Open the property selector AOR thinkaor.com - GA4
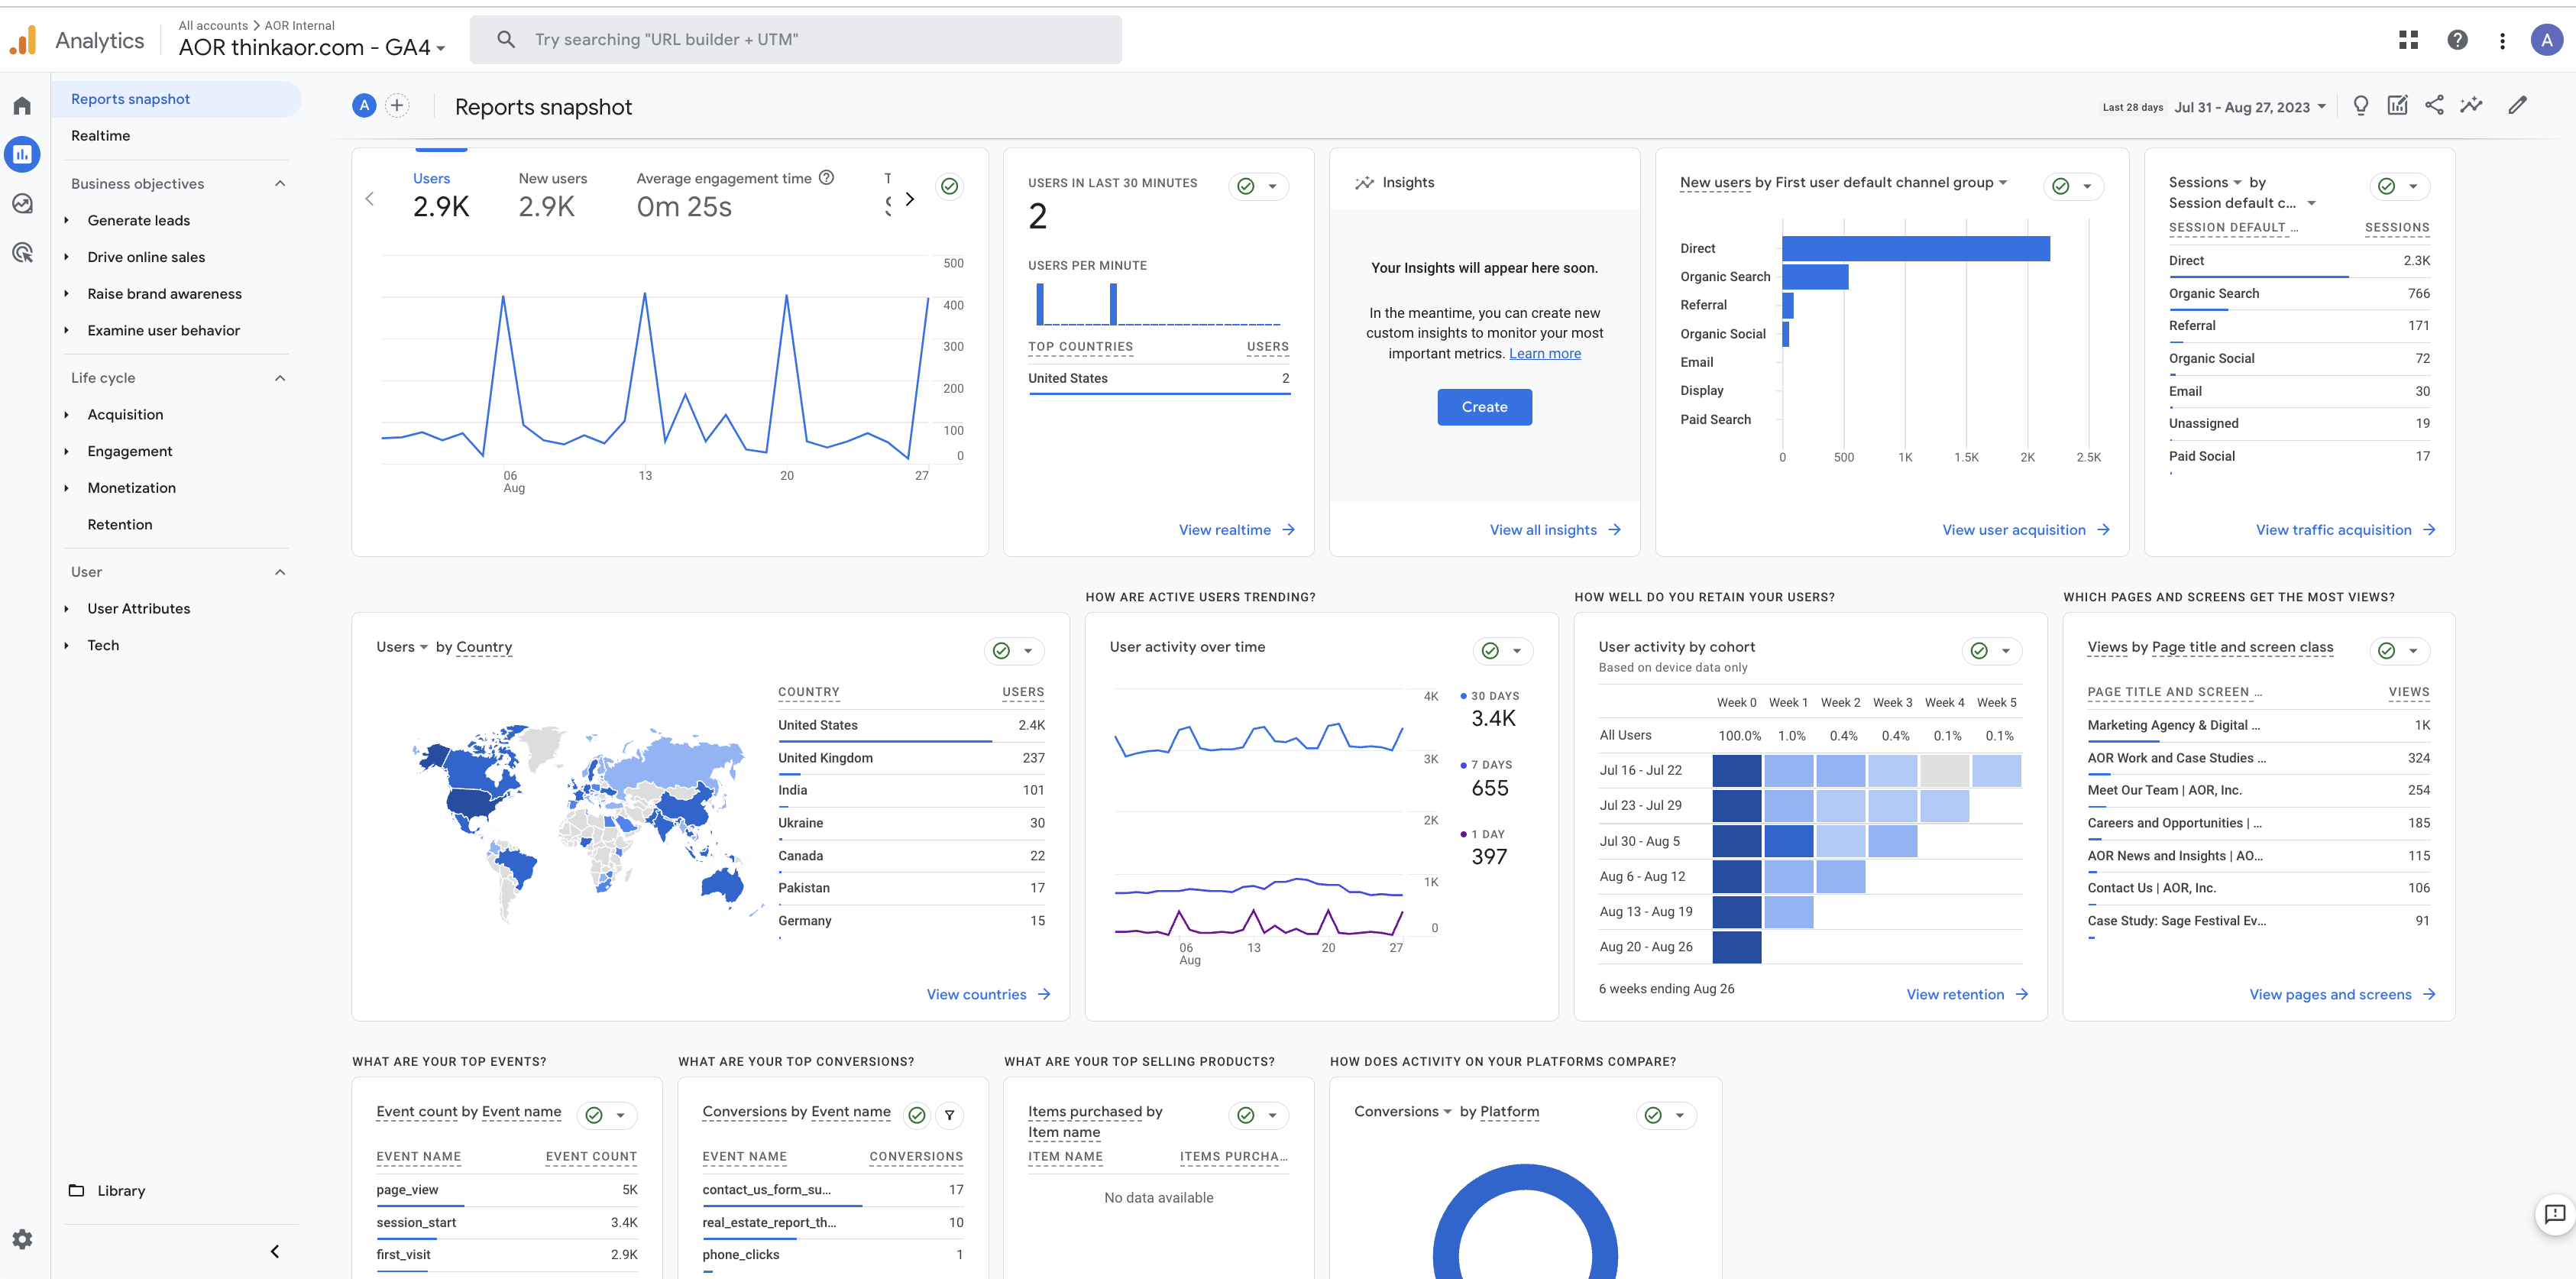Viewport: 2576px width, 1279px height. (x=312, y=47)
